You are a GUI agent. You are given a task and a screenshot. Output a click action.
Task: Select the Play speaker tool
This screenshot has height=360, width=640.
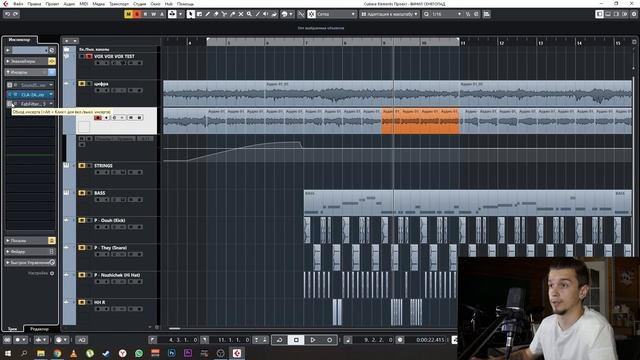point(266,14)
